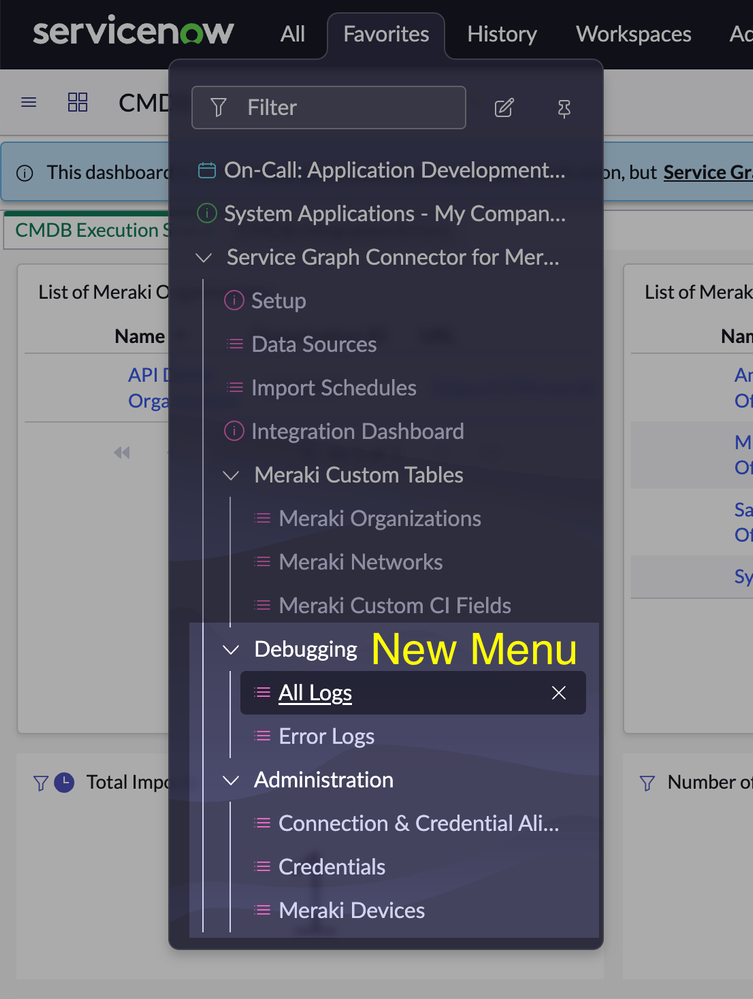753x999 pixels.
Task: Click the info icon beside Setup
Action: [x=234, y=300]
